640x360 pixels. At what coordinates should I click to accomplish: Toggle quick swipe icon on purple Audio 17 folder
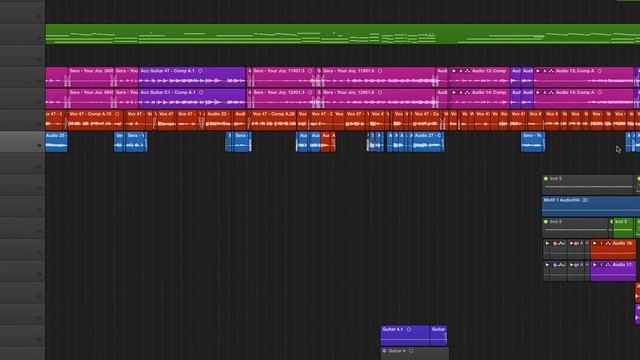608,265
